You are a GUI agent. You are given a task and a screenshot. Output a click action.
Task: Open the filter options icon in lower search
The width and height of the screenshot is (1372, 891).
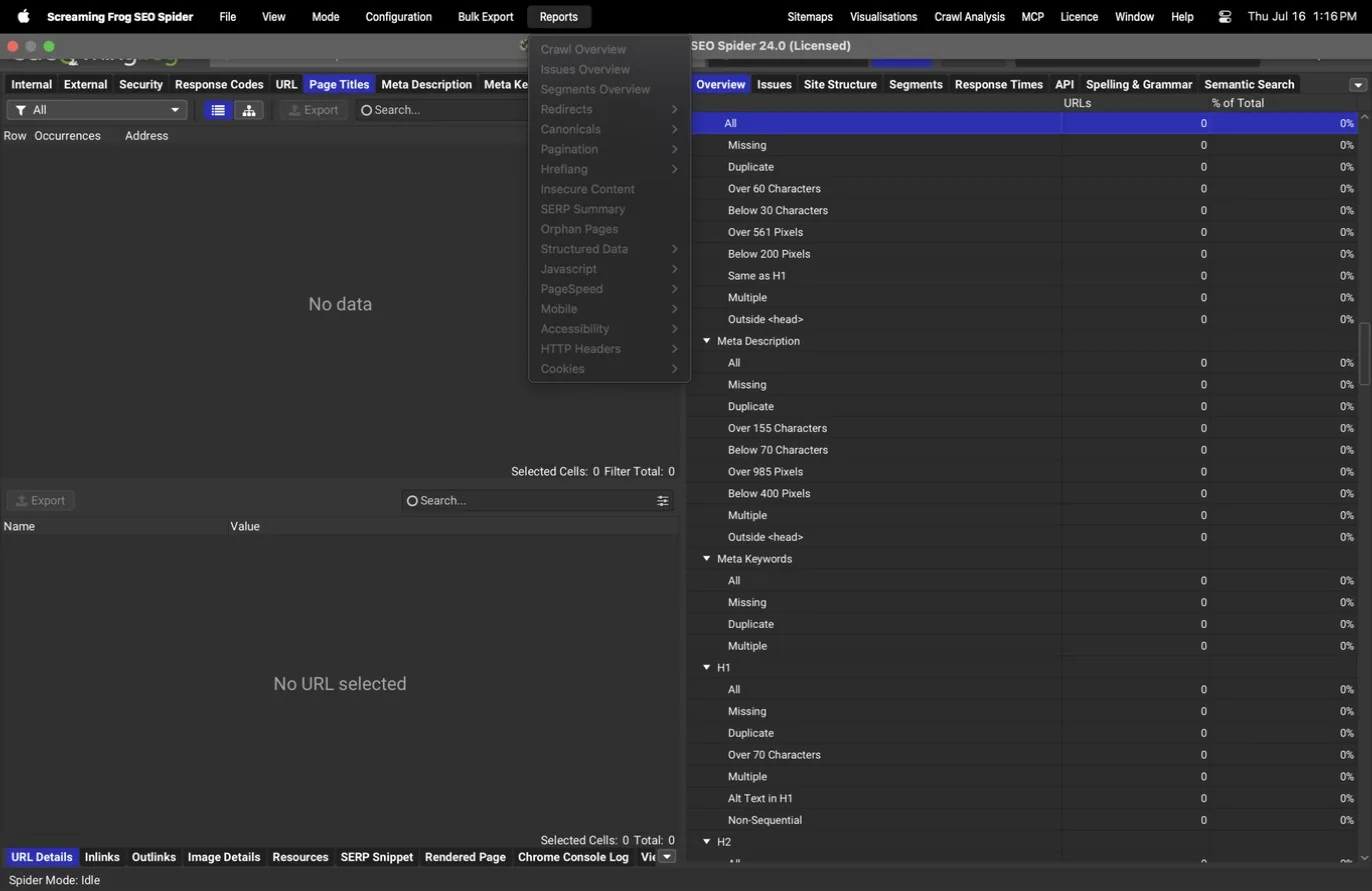coord(662,501)
